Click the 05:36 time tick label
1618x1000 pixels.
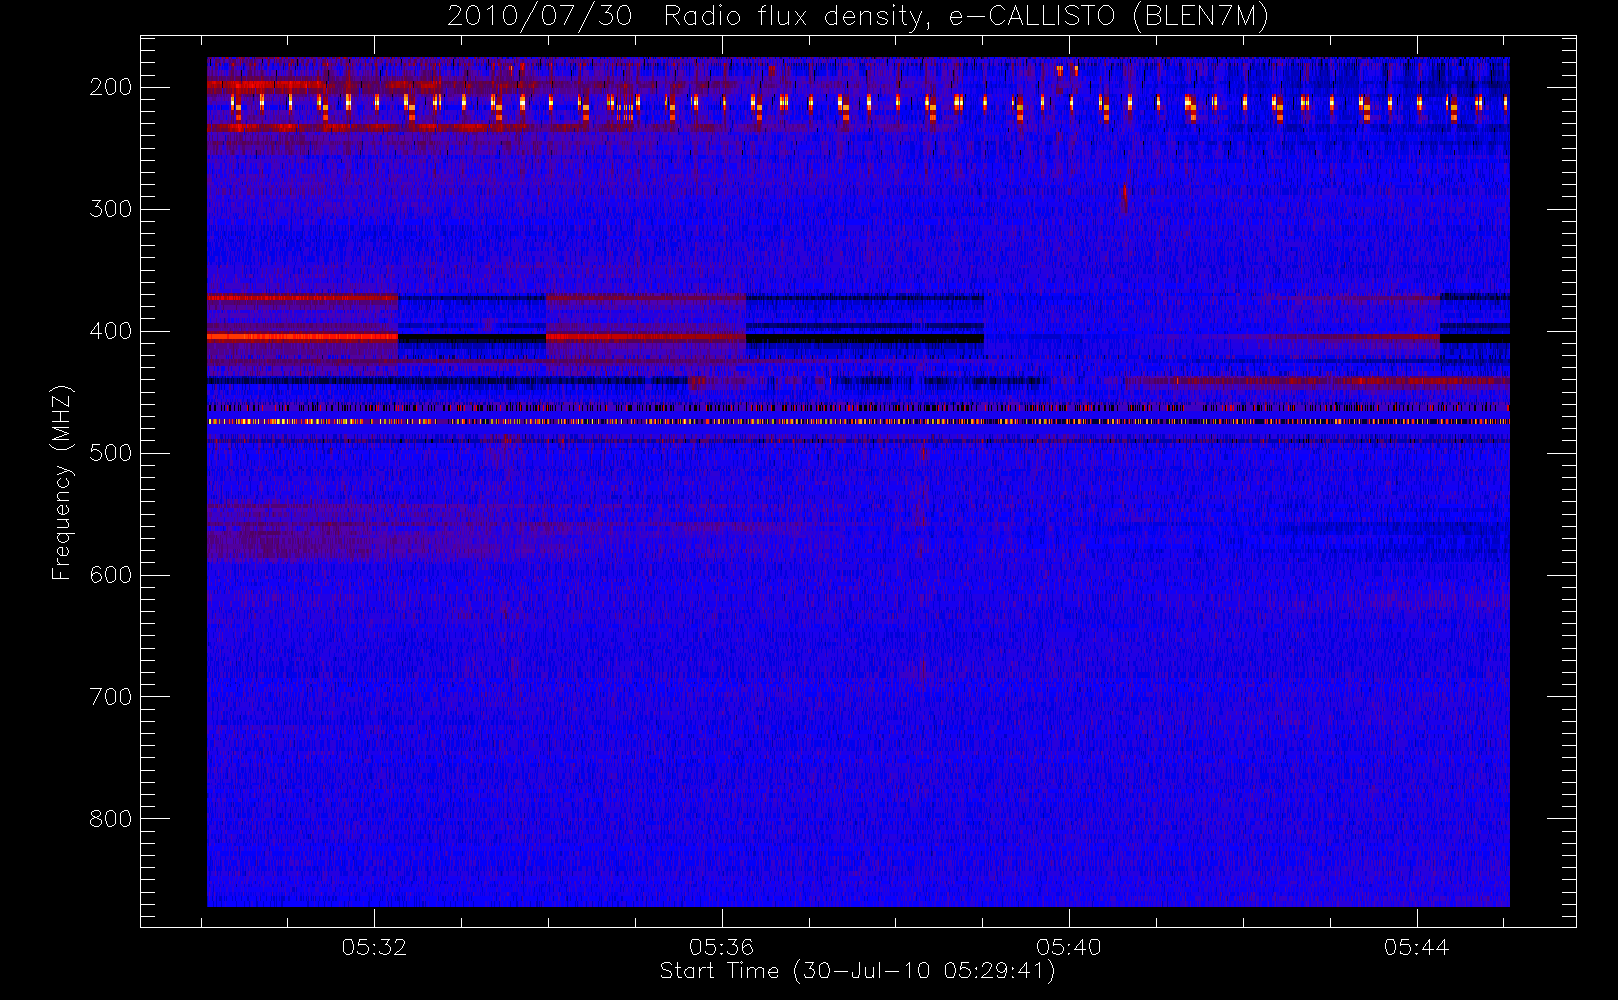(721, 947)
